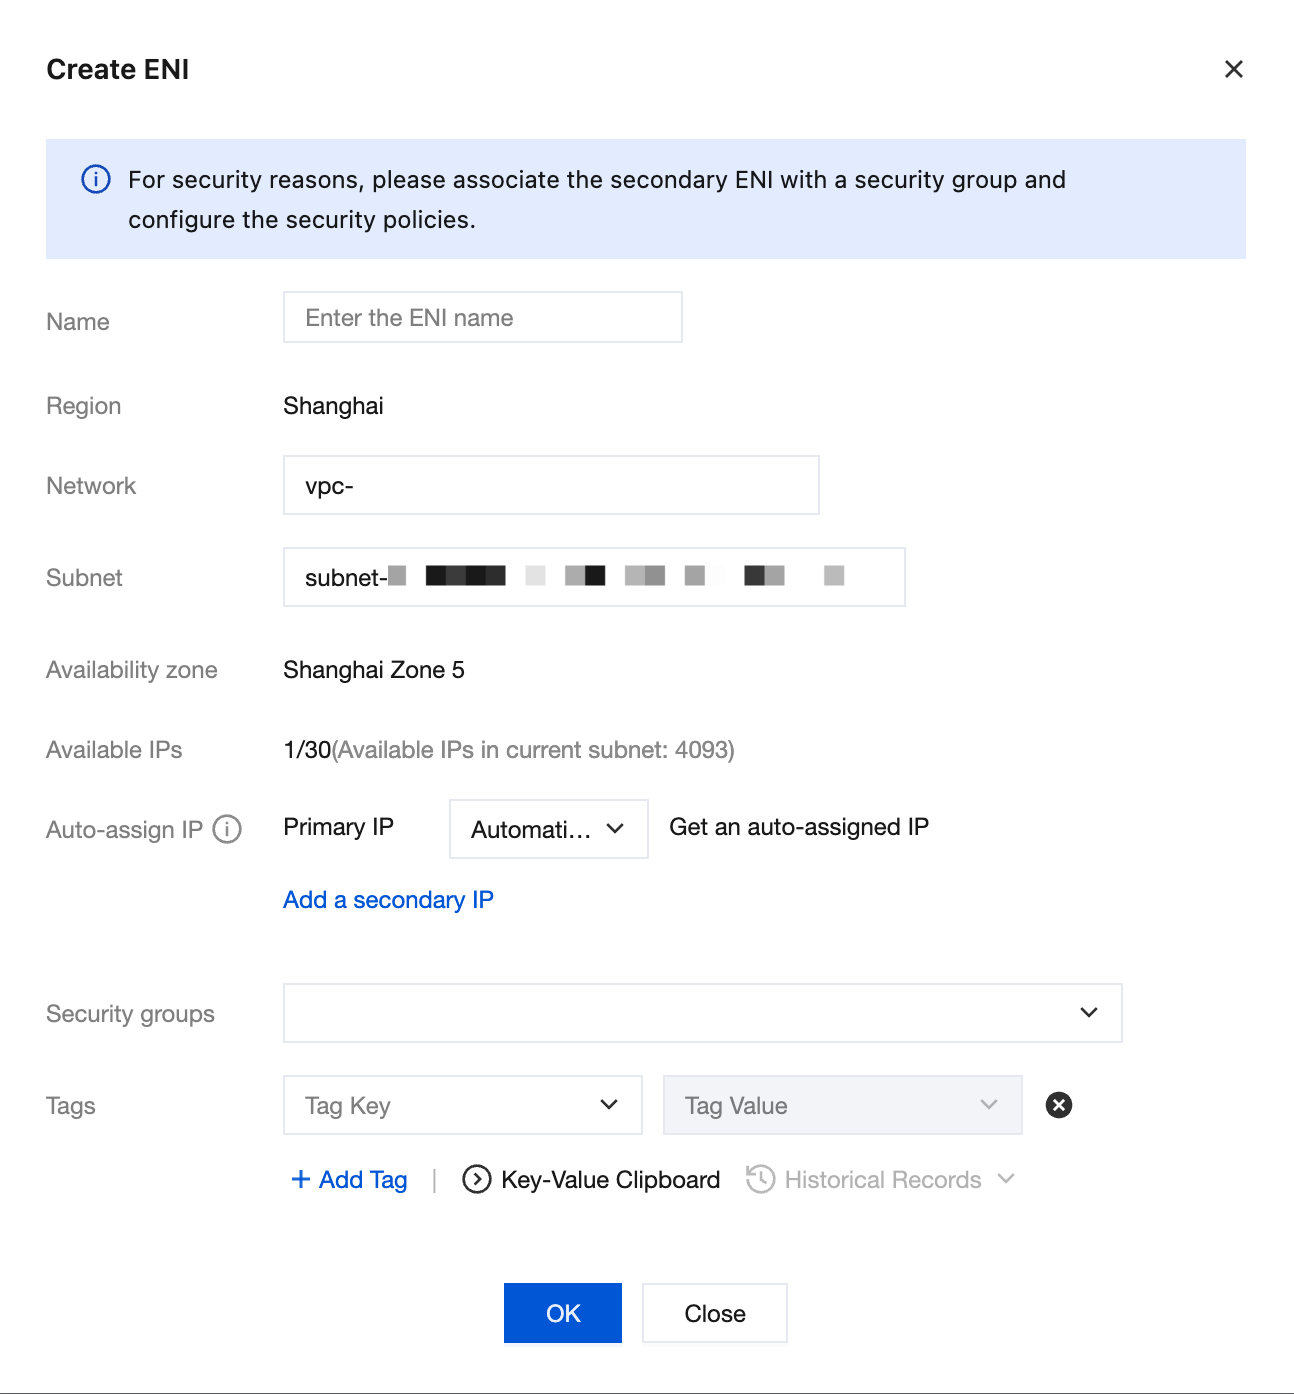This screenshot has width=1294, height=1394.
Task: Open the Tag Value dropdown
Action: click(x=842, y=1105)
